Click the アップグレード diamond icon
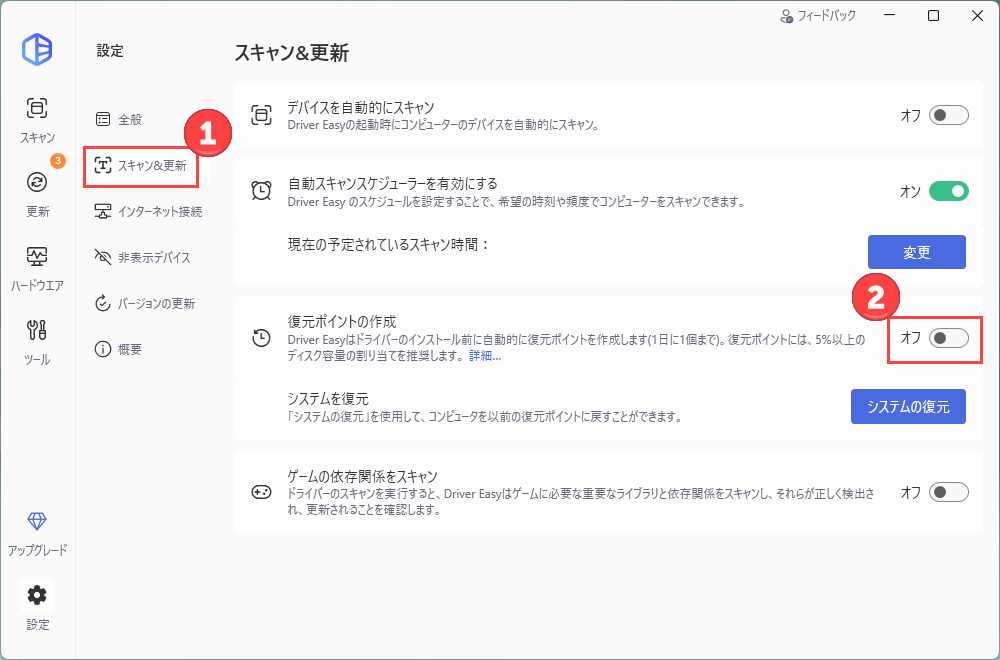The image size is (1000, 660). tap(37, 521)
